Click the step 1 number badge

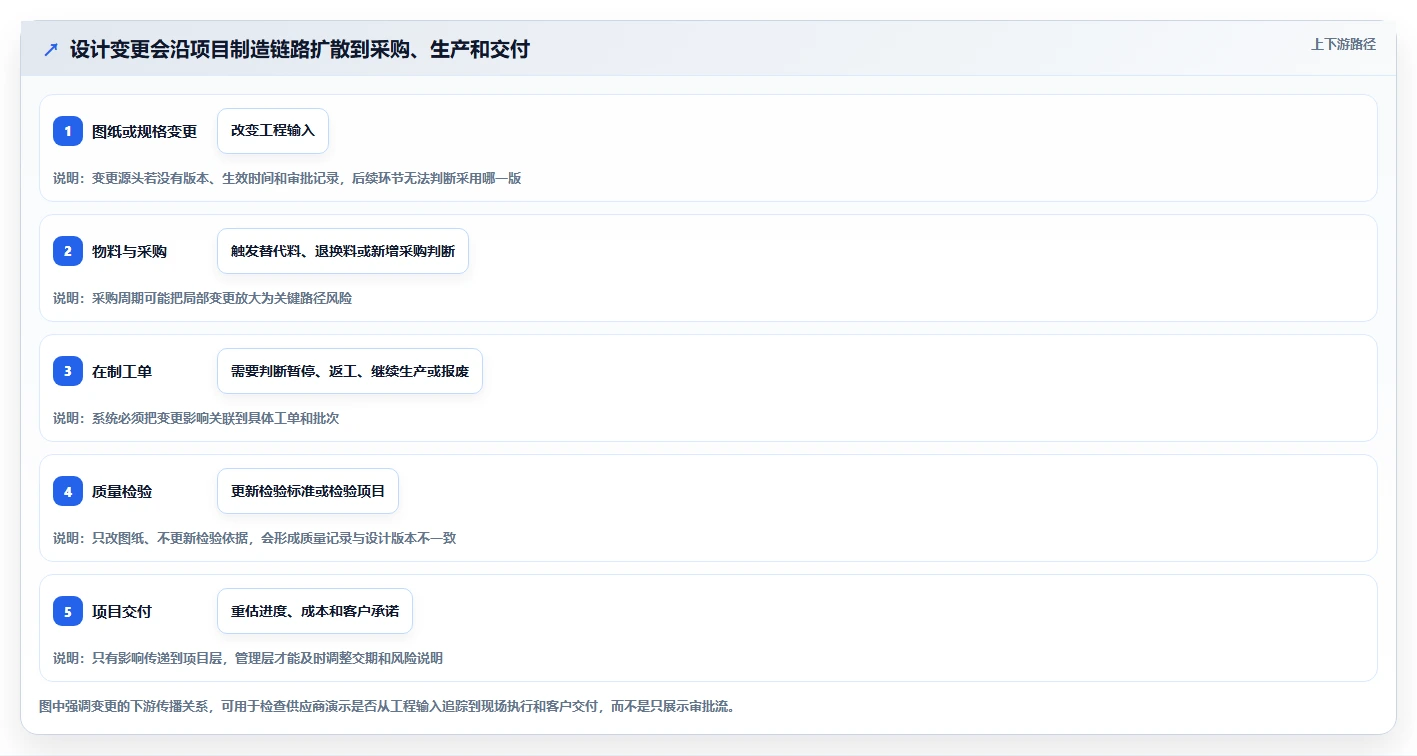(x=68, y=131)
